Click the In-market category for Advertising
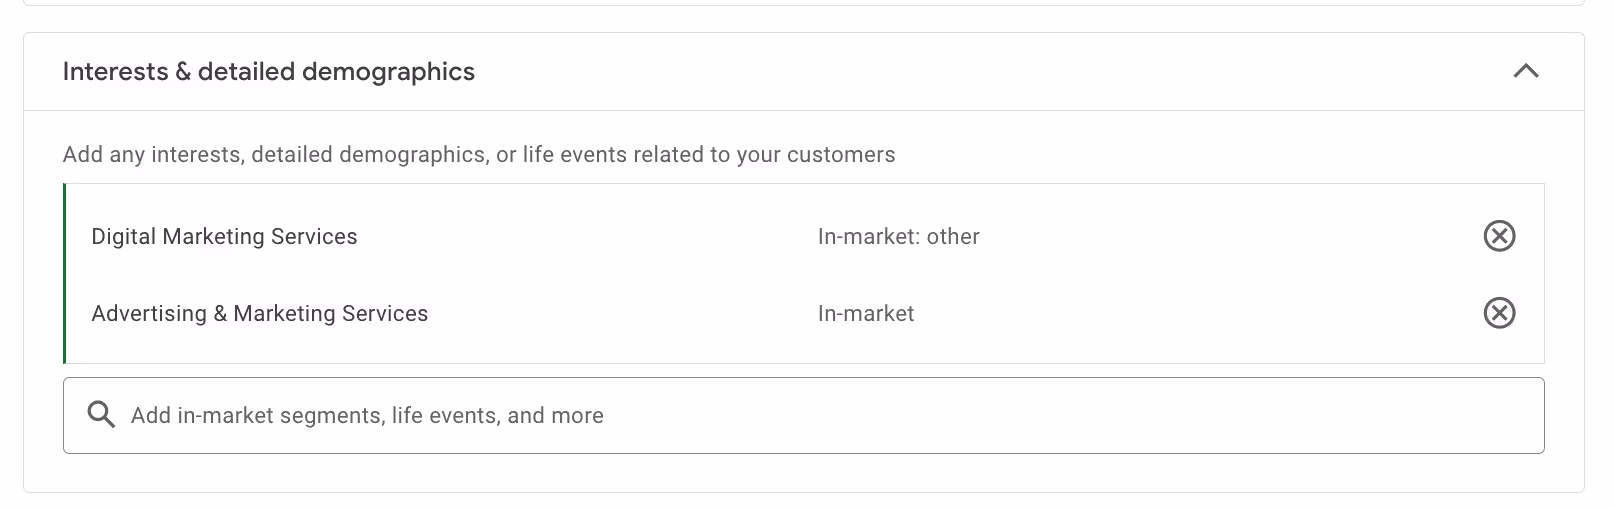The height and width of the screenshot is (508, 1614). point(866,313)
